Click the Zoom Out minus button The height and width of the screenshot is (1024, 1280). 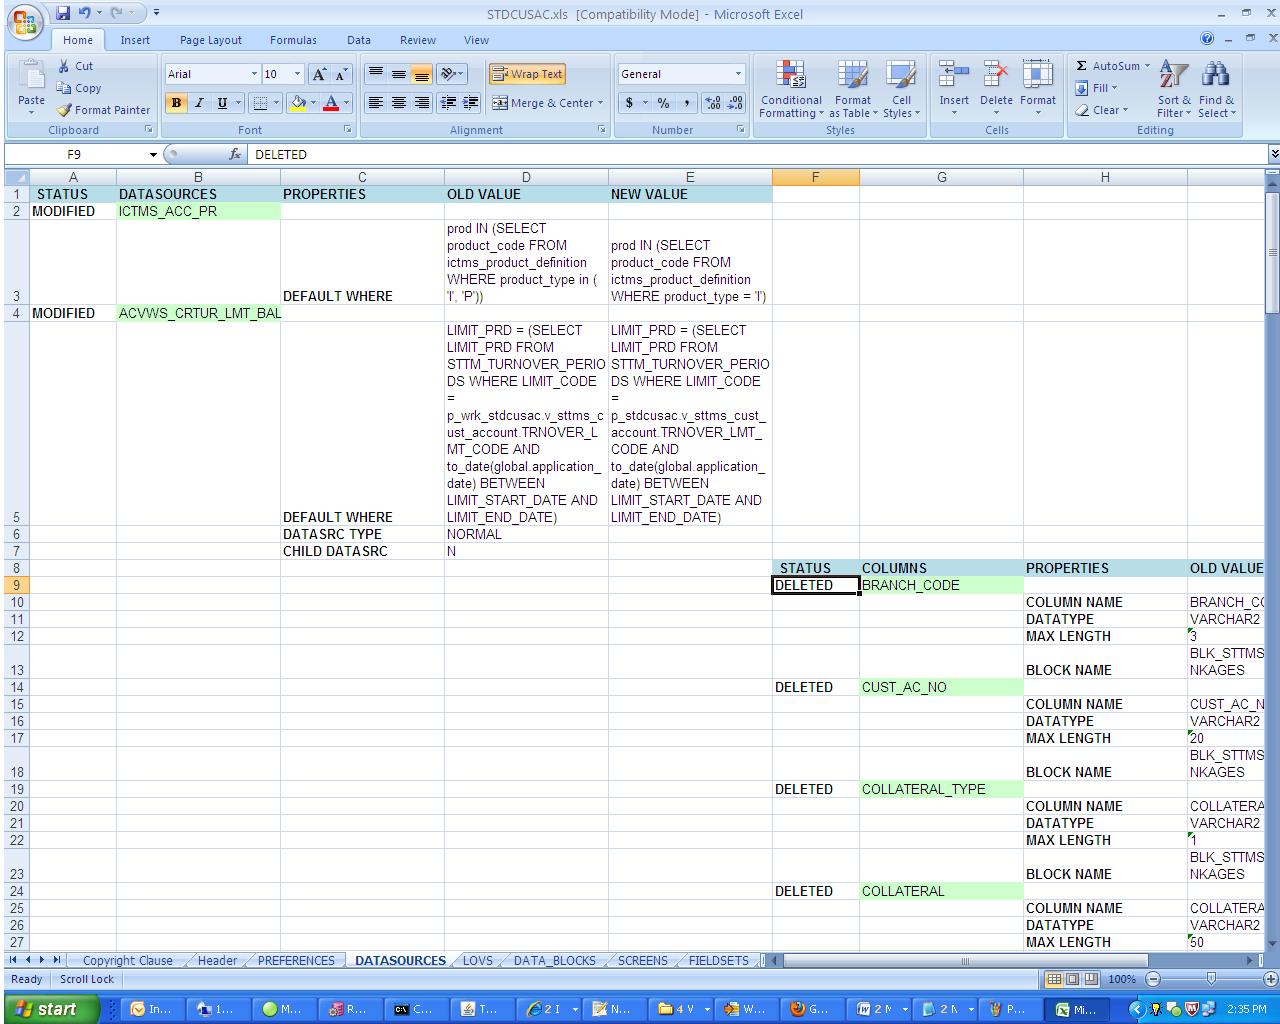pyautogui.click(x=1153, y=979)
